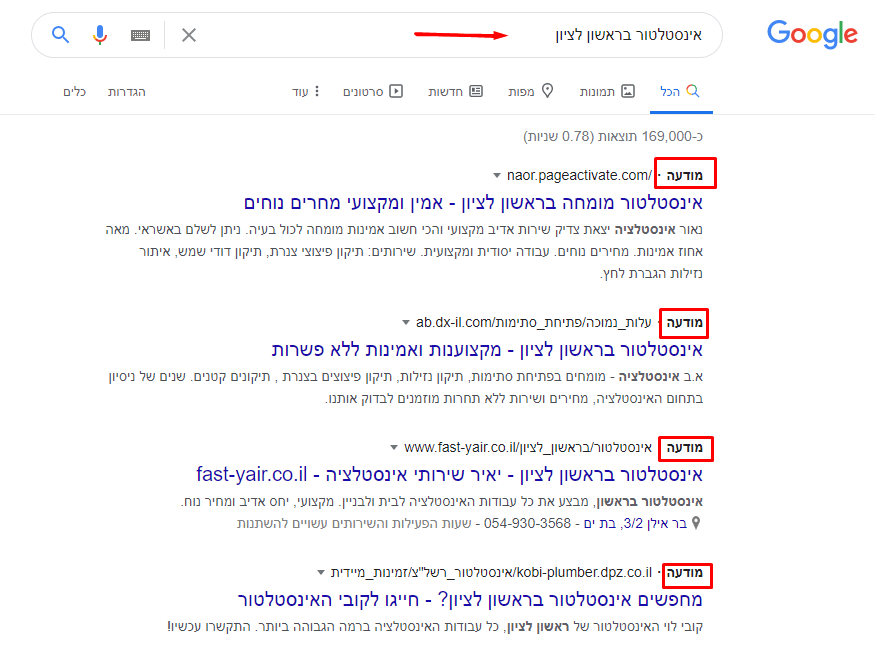
Task: Expand arrow next to kobi-plumber.dpz.co.il URL
Action: pos(320,572)
